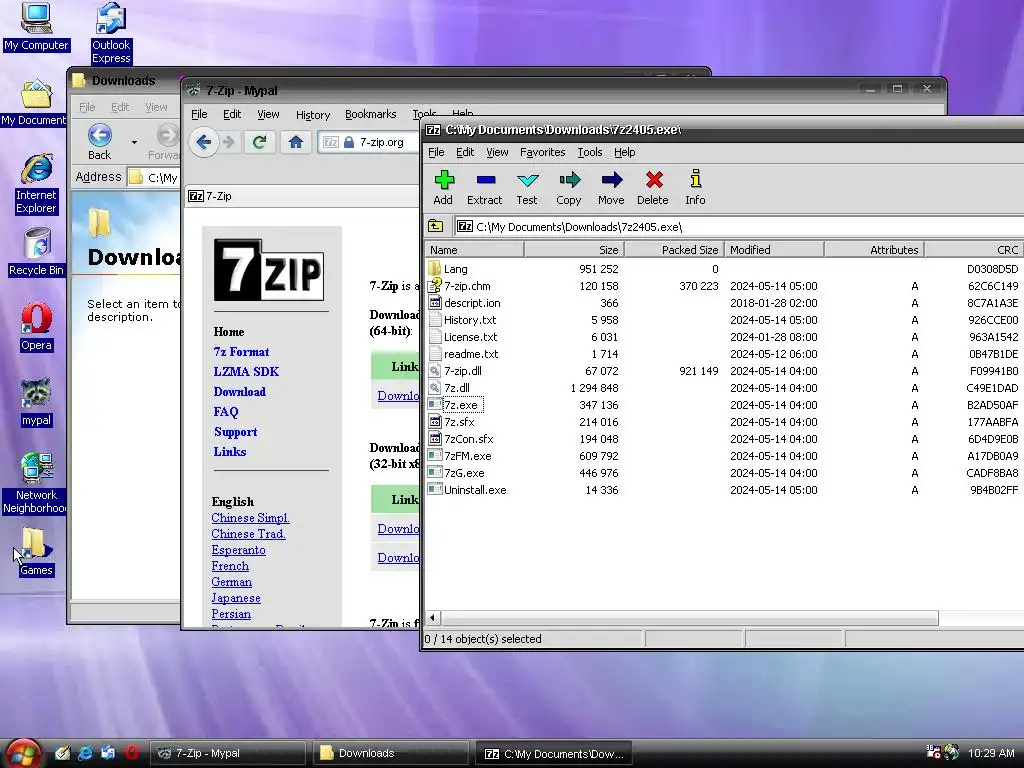Select the mypal desktop icon
Image resolution: width=1024 pixels, height=768 pixels.
coord(37,402)
